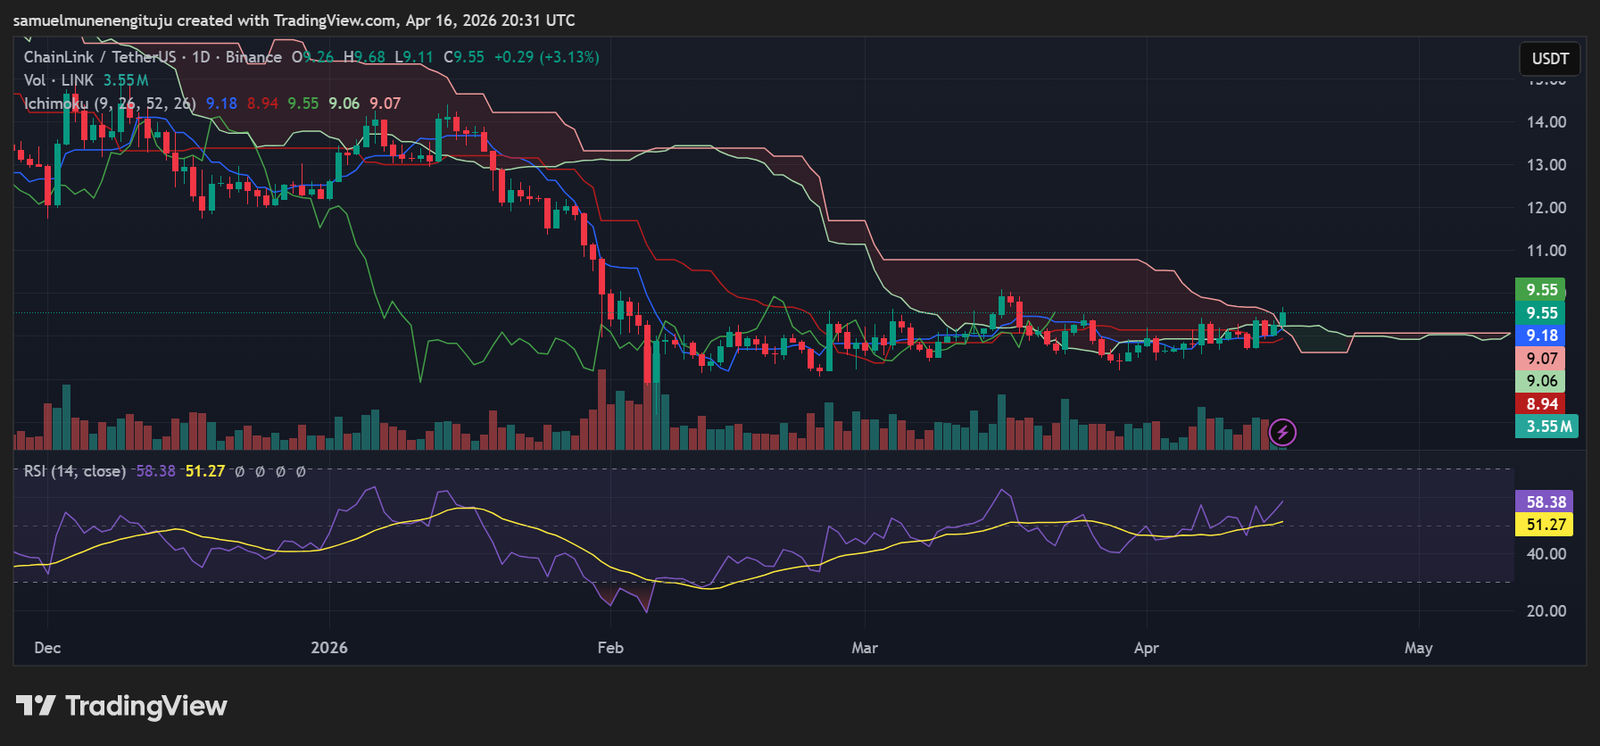
Task: Click the yellow 51.27 RSI average label
Action: pos(1545,525)
